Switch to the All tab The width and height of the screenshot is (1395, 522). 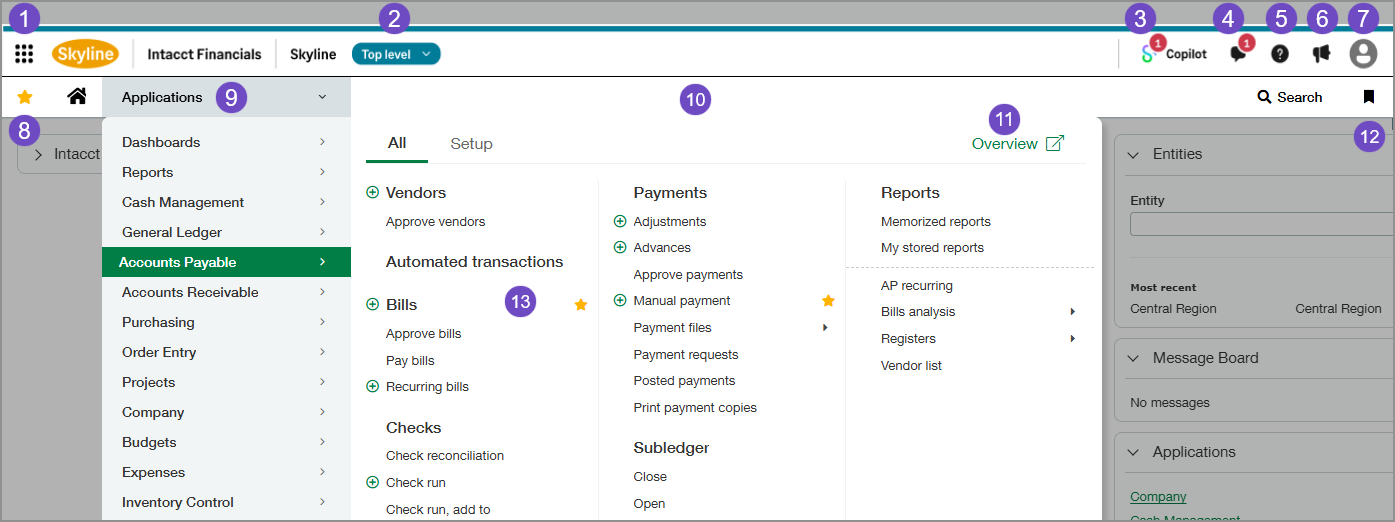point(397,143)
